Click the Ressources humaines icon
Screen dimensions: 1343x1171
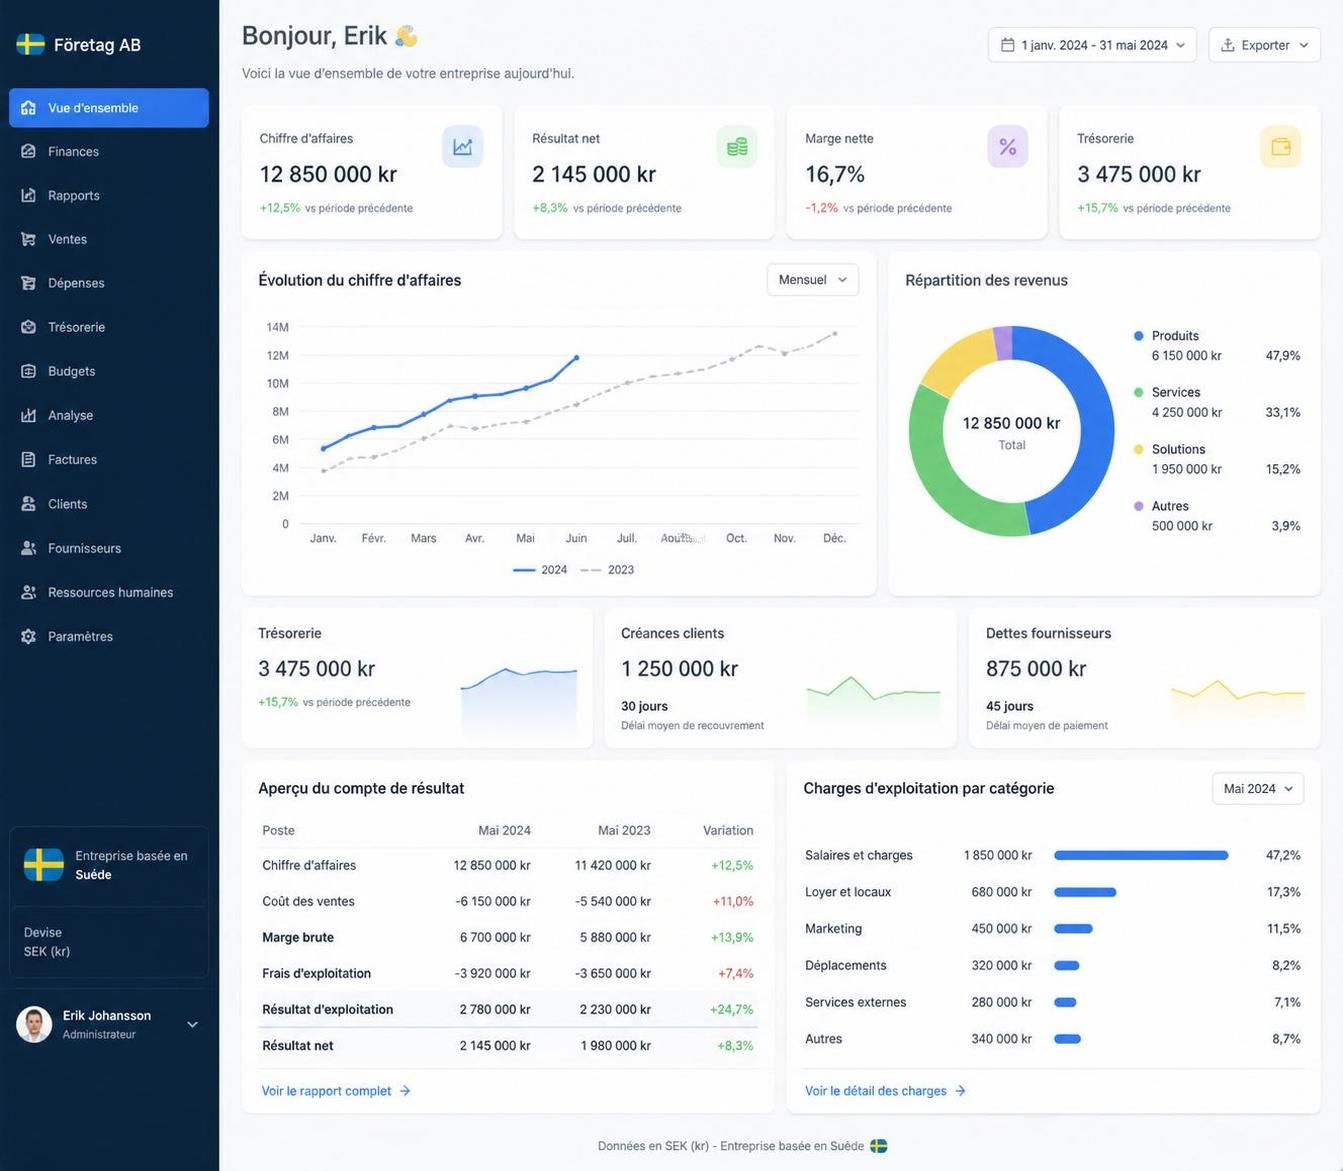coord(28,592)
